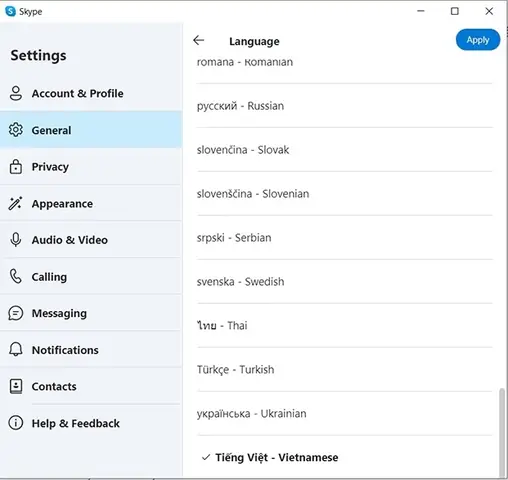Screen dimensions: 508x480
Task: Select ไทย - Thai language
Action: [345, 325]
